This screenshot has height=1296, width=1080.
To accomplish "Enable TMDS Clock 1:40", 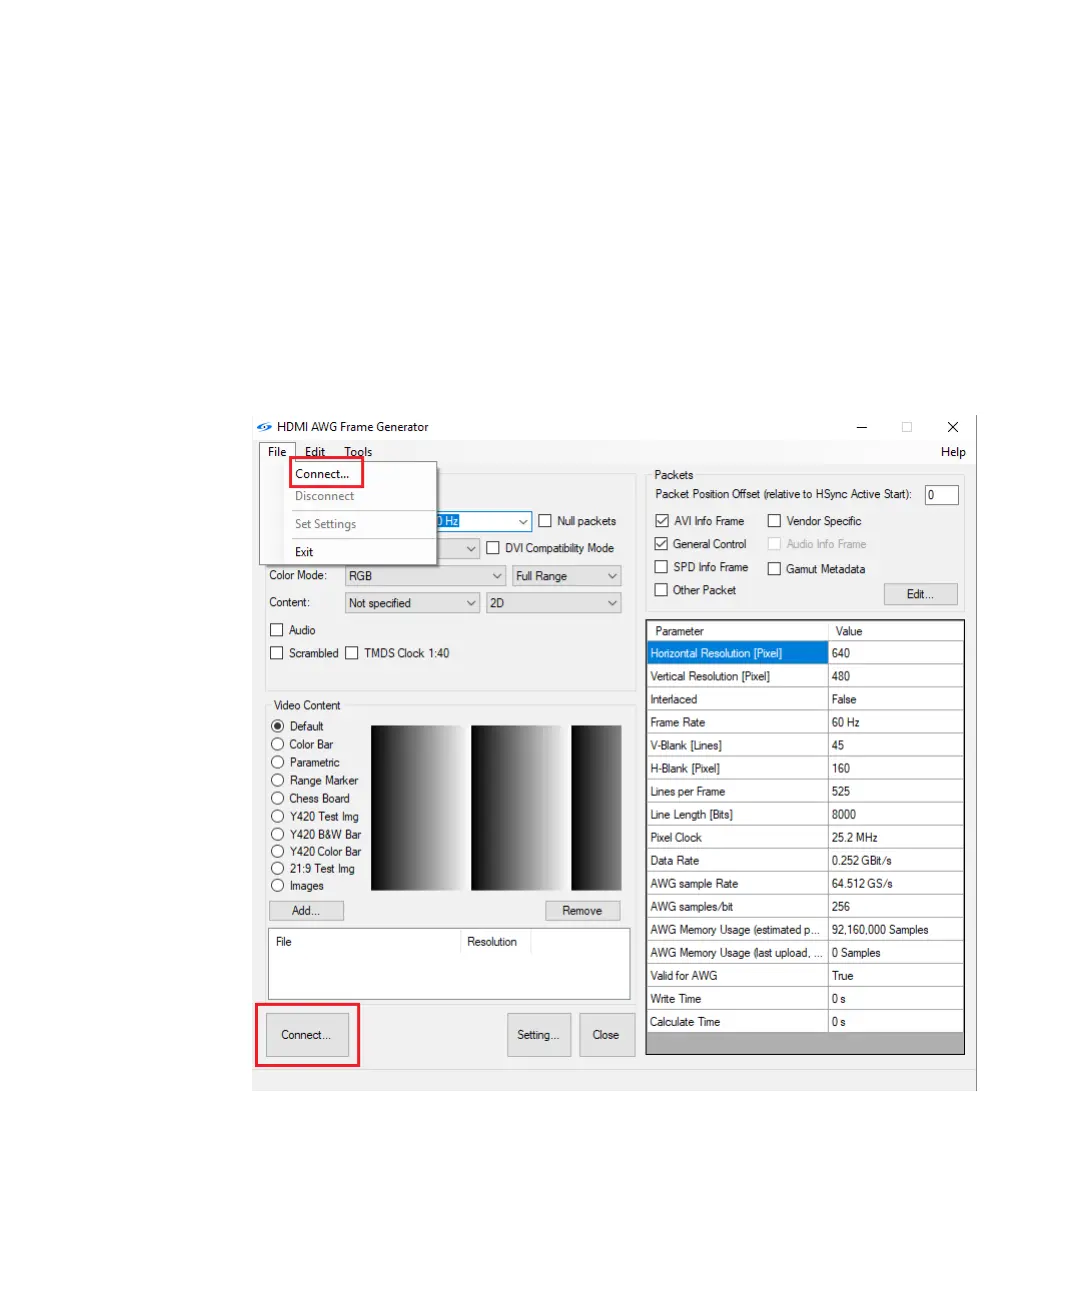I will (352, 653).
